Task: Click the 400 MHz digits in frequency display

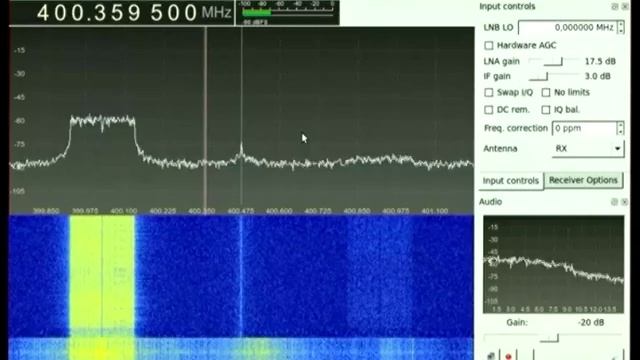Action: (60, 13)
